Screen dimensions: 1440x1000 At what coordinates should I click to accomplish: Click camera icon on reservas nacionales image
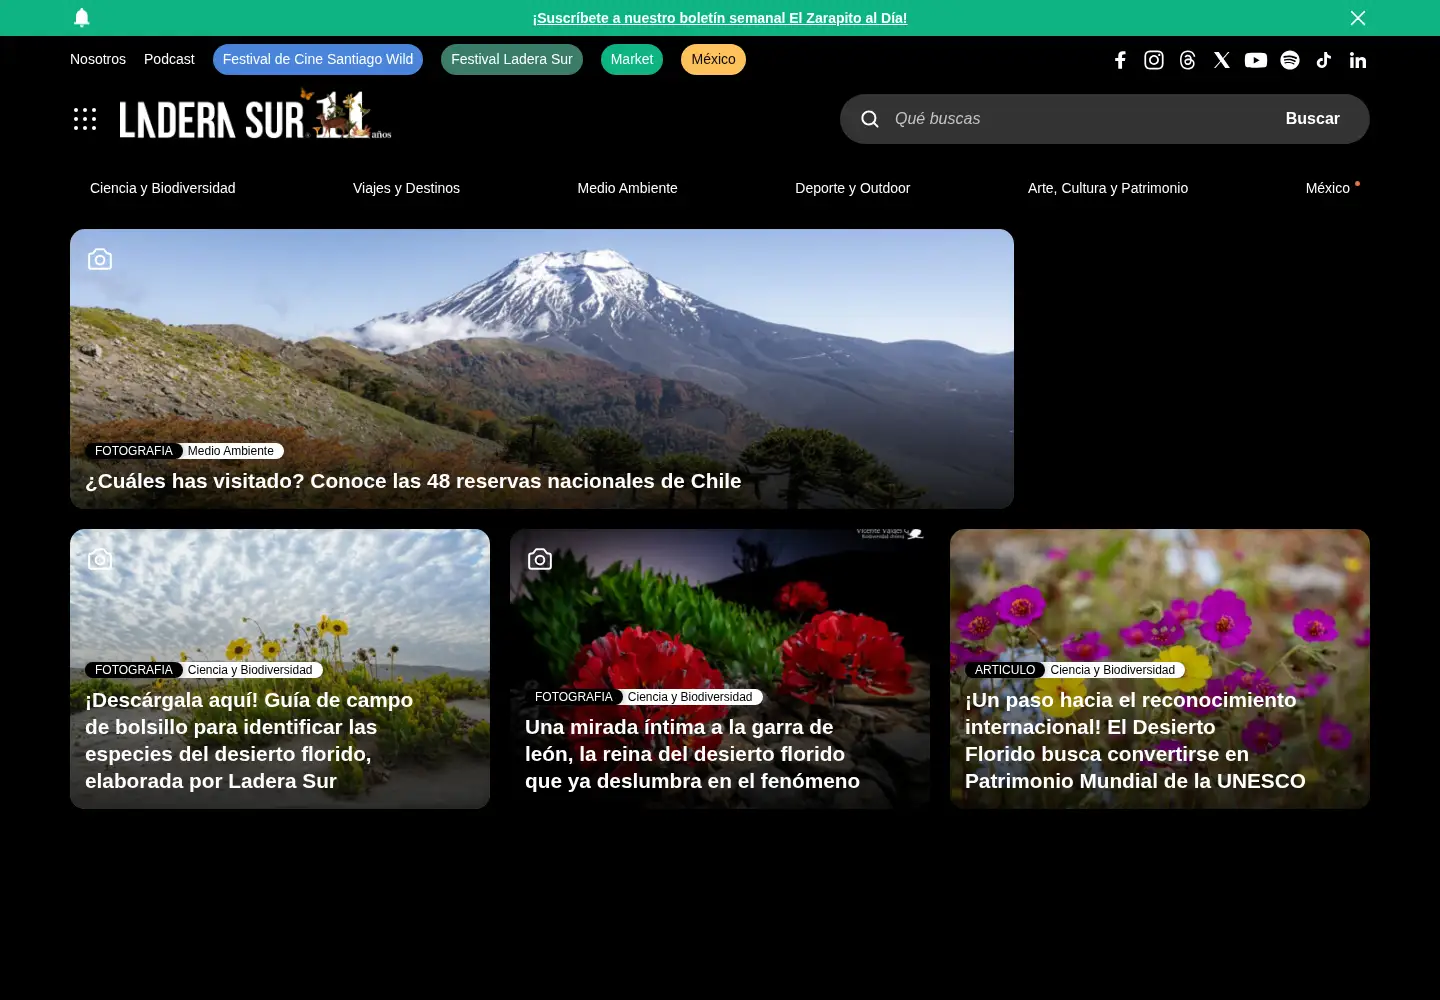[100, 259]
